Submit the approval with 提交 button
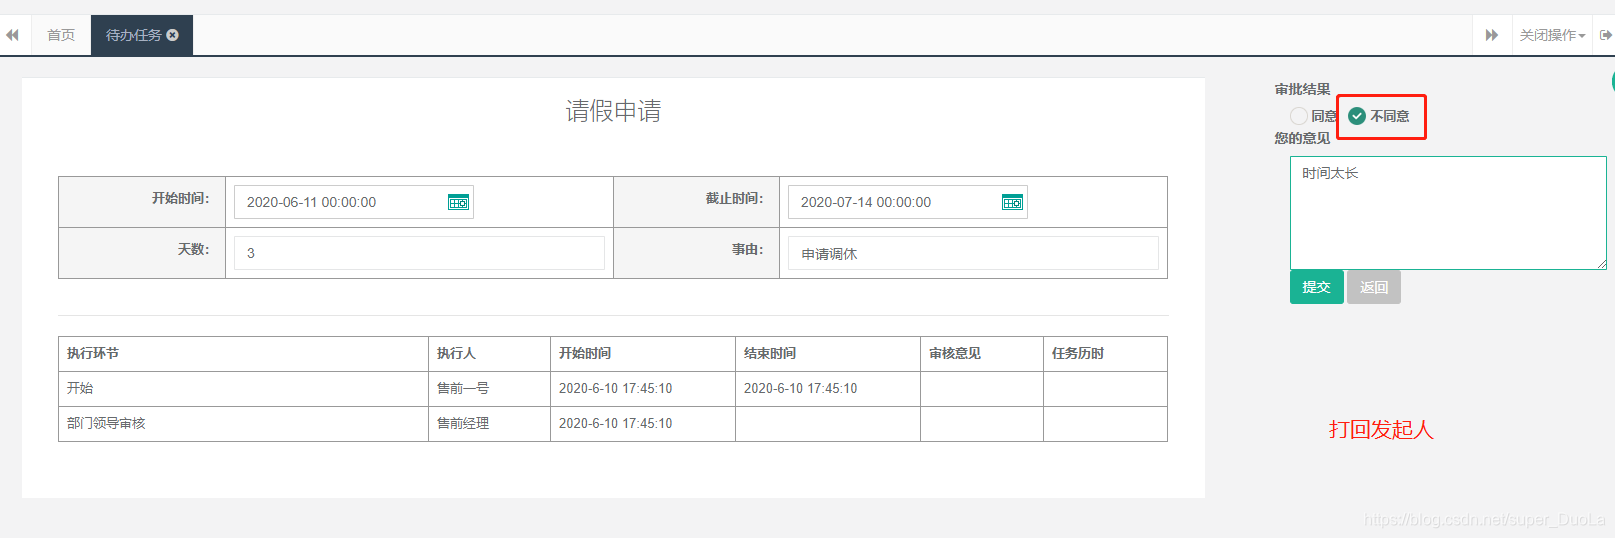The height and width of the screenshot is (538, 1615). (x=1316, y=287)
